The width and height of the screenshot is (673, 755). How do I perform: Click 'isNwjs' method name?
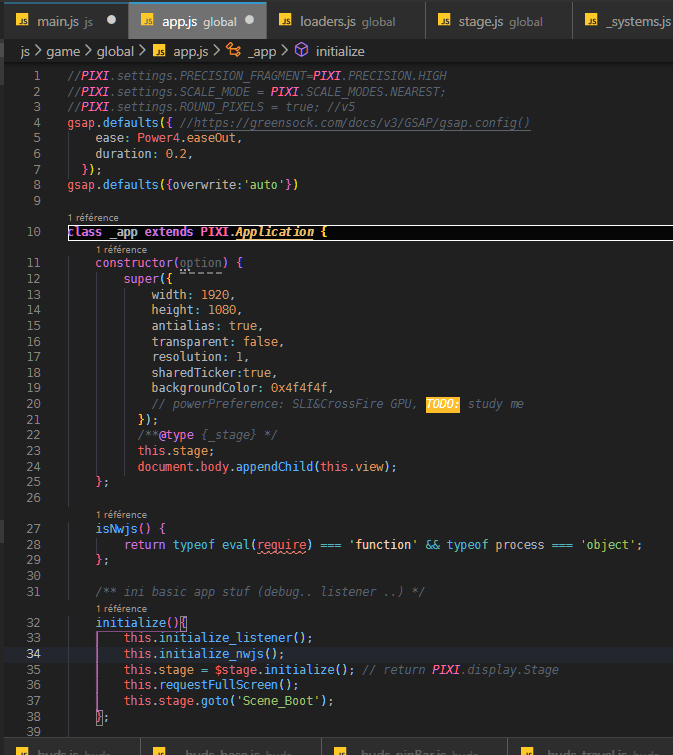[x=116, y=529]
